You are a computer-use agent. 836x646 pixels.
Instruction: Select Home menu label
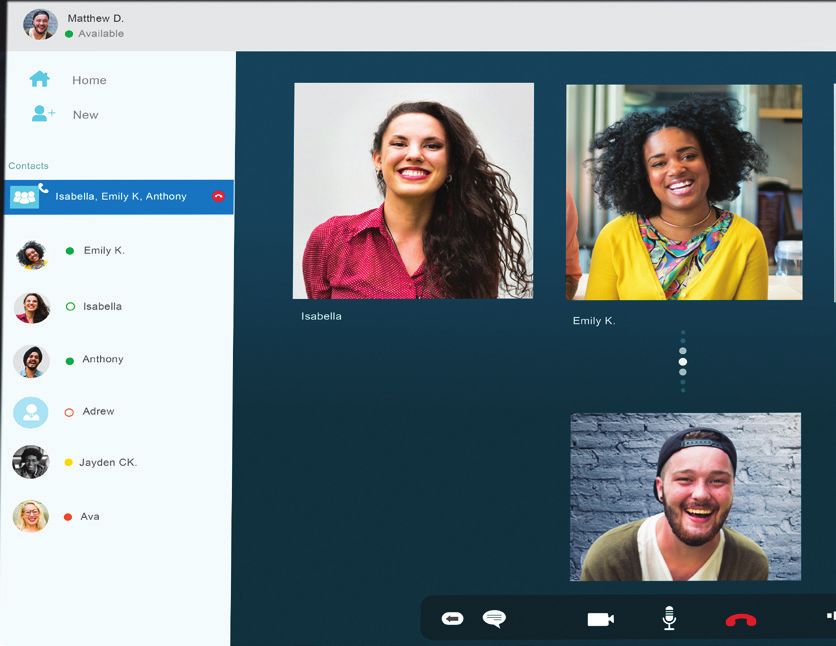[89, 80]
